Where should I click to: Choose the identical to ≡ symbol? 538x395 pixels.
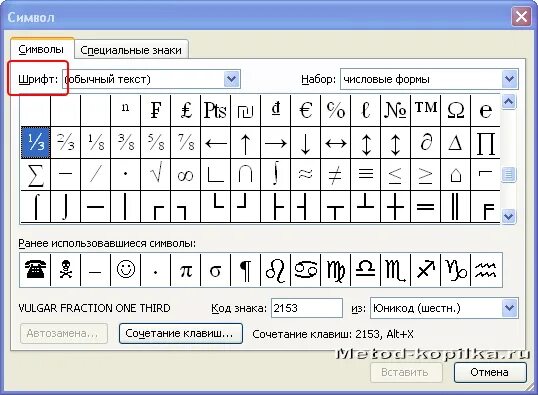point(366,175)
